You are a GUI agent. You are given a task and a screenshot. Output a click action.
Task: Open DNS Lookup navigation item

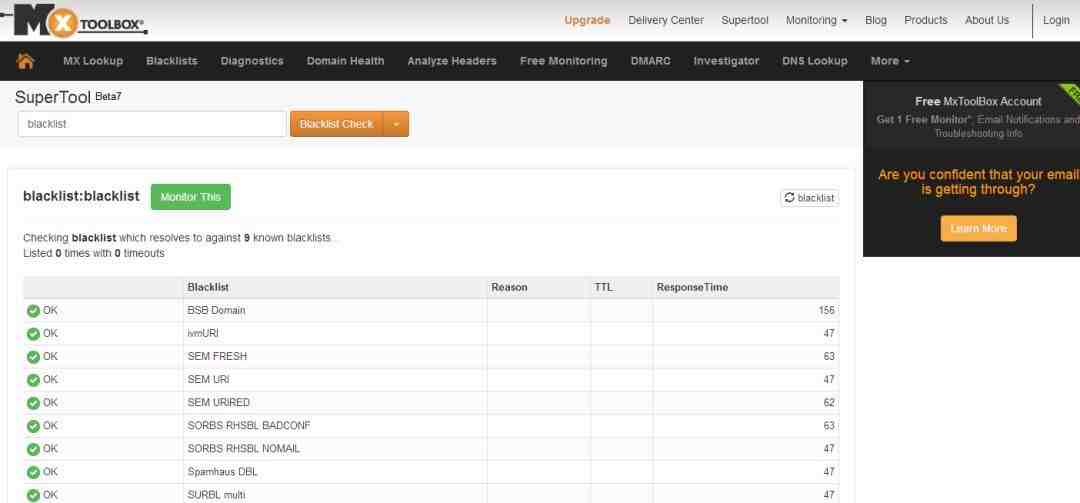click(x=815, y=61)
